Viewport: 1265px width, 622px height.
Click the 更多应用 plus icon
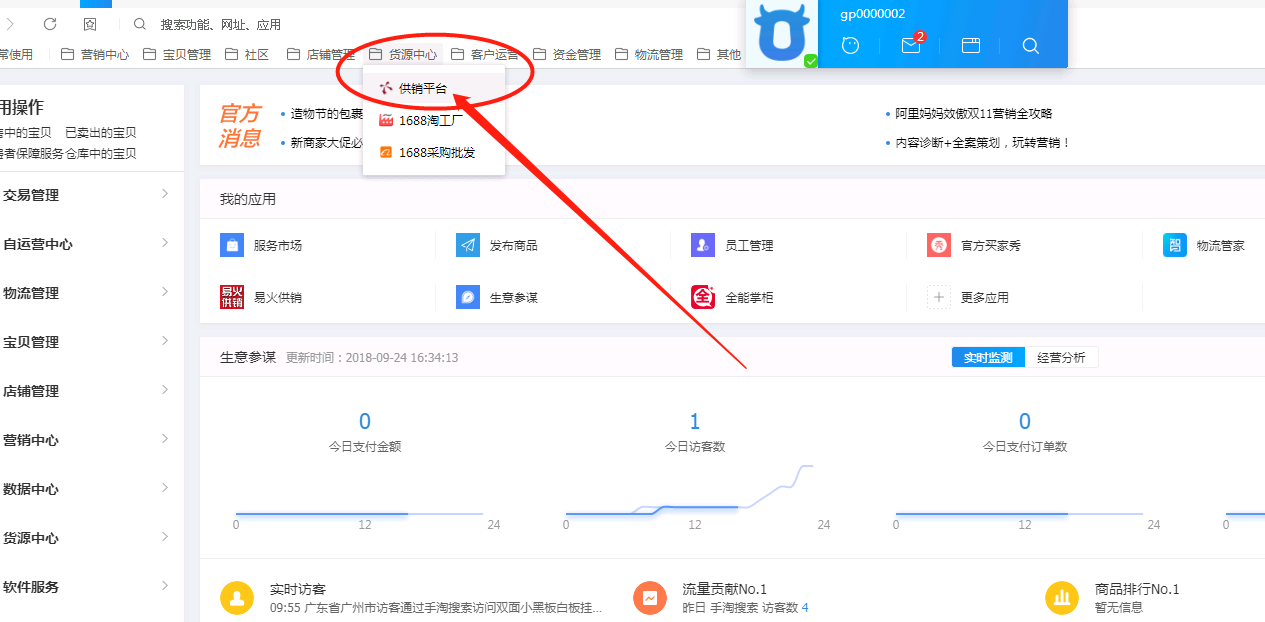coord(939,297)
